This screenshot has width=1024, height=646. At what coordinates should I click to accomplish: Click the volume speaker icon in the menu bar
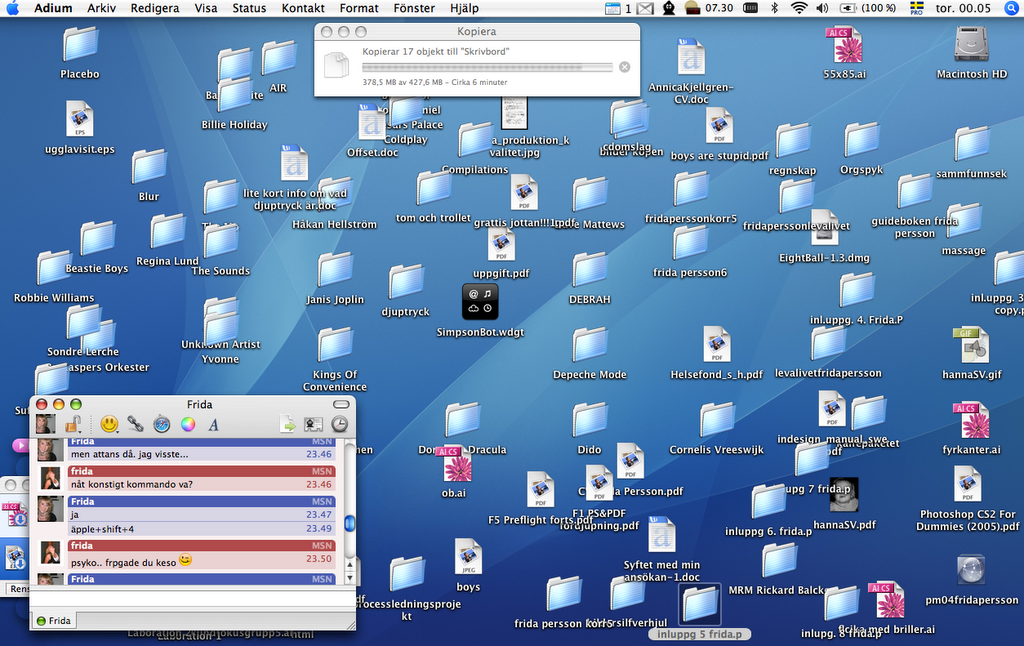pos(822,8)
